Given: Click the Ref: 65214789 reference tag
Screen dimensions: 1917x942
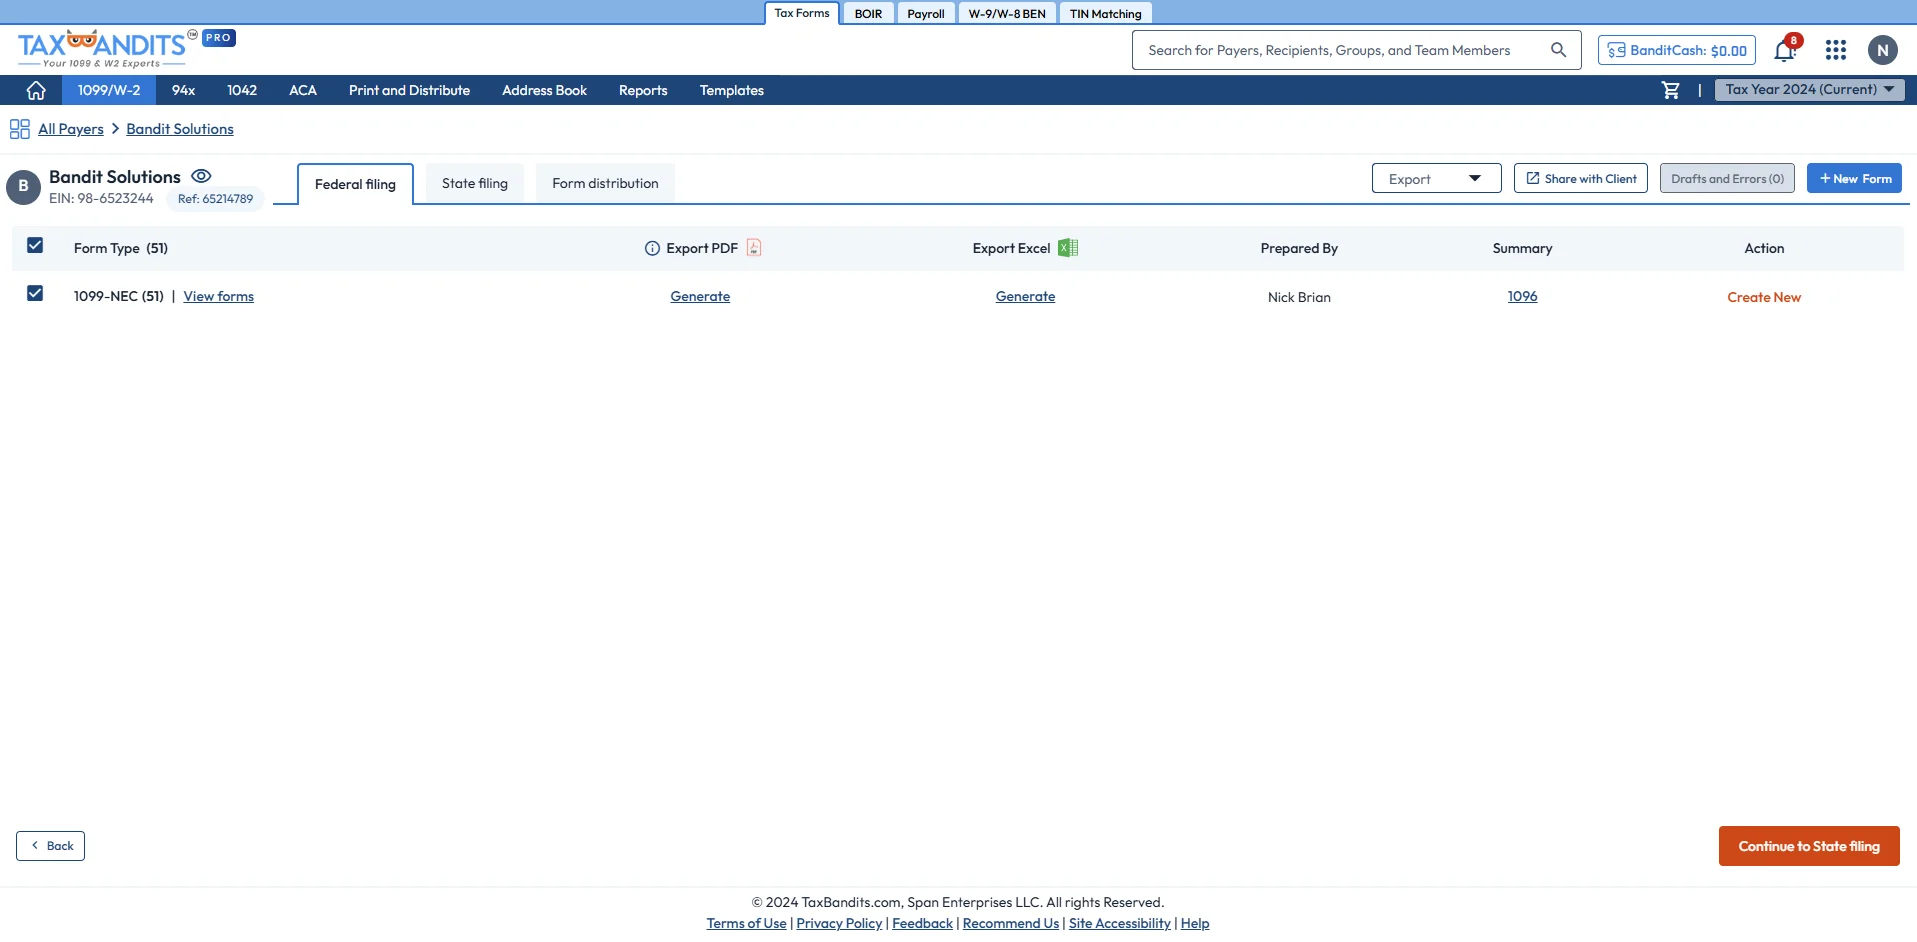Looking at the screenshot, I should point(215,199).
